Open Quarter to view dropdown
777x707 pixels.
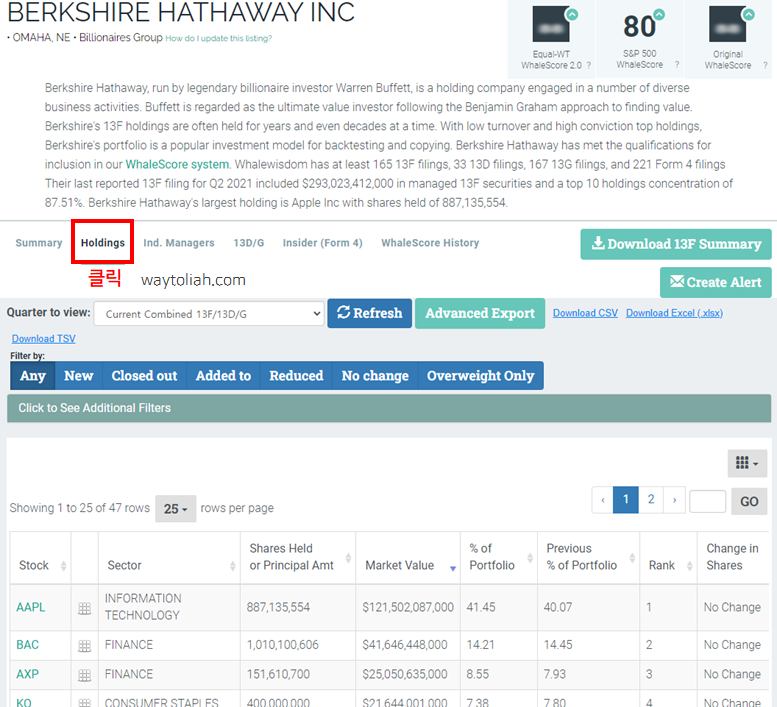[209, 314]
